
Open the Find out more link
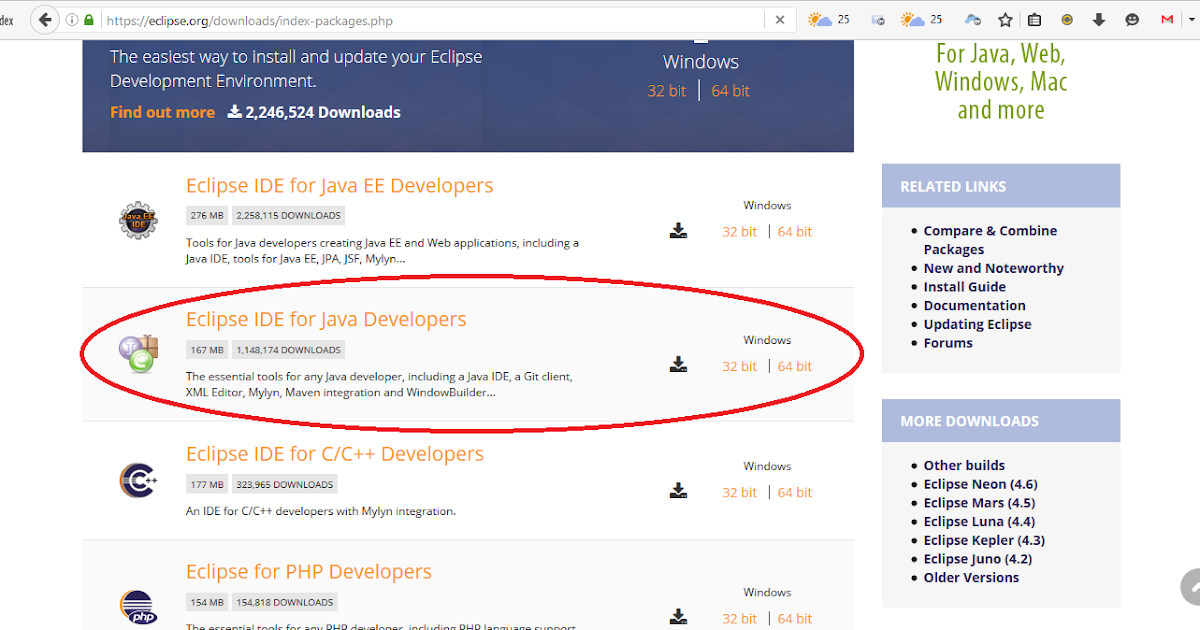pyautogui.click(x=162, y=112)
